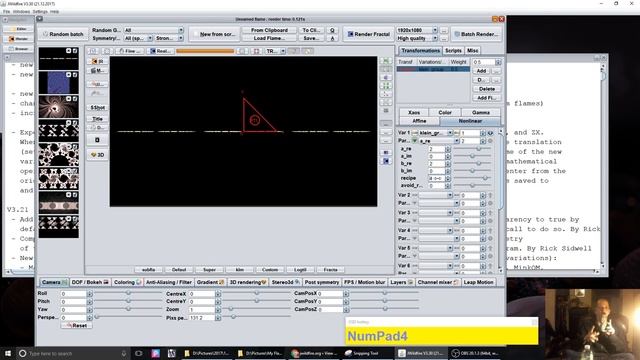Select the blue thumbnail in flame list
This screenshot has height=360, width=640.
(x=58, y=82)
